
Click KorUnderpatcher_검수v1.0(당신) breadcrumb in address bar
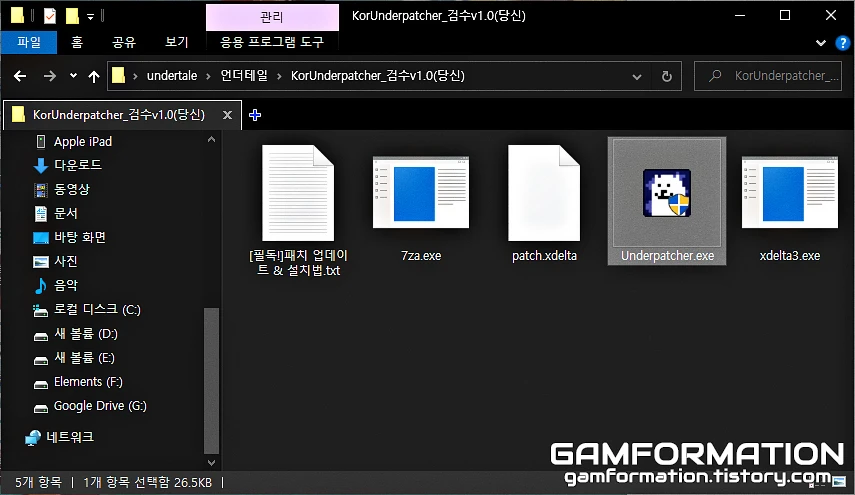click(377, 76)
